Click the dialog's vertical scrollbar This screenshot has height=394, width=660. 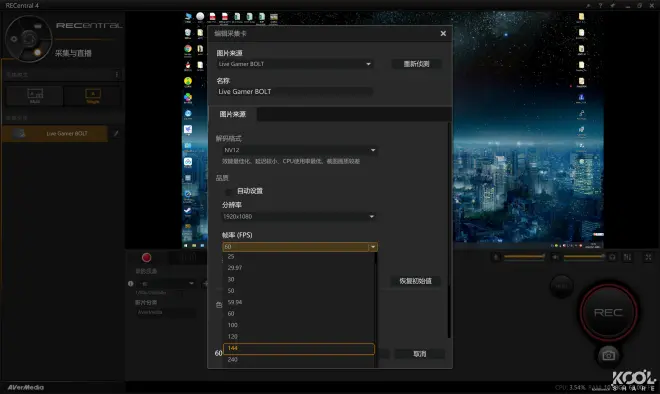coord(449,229)
